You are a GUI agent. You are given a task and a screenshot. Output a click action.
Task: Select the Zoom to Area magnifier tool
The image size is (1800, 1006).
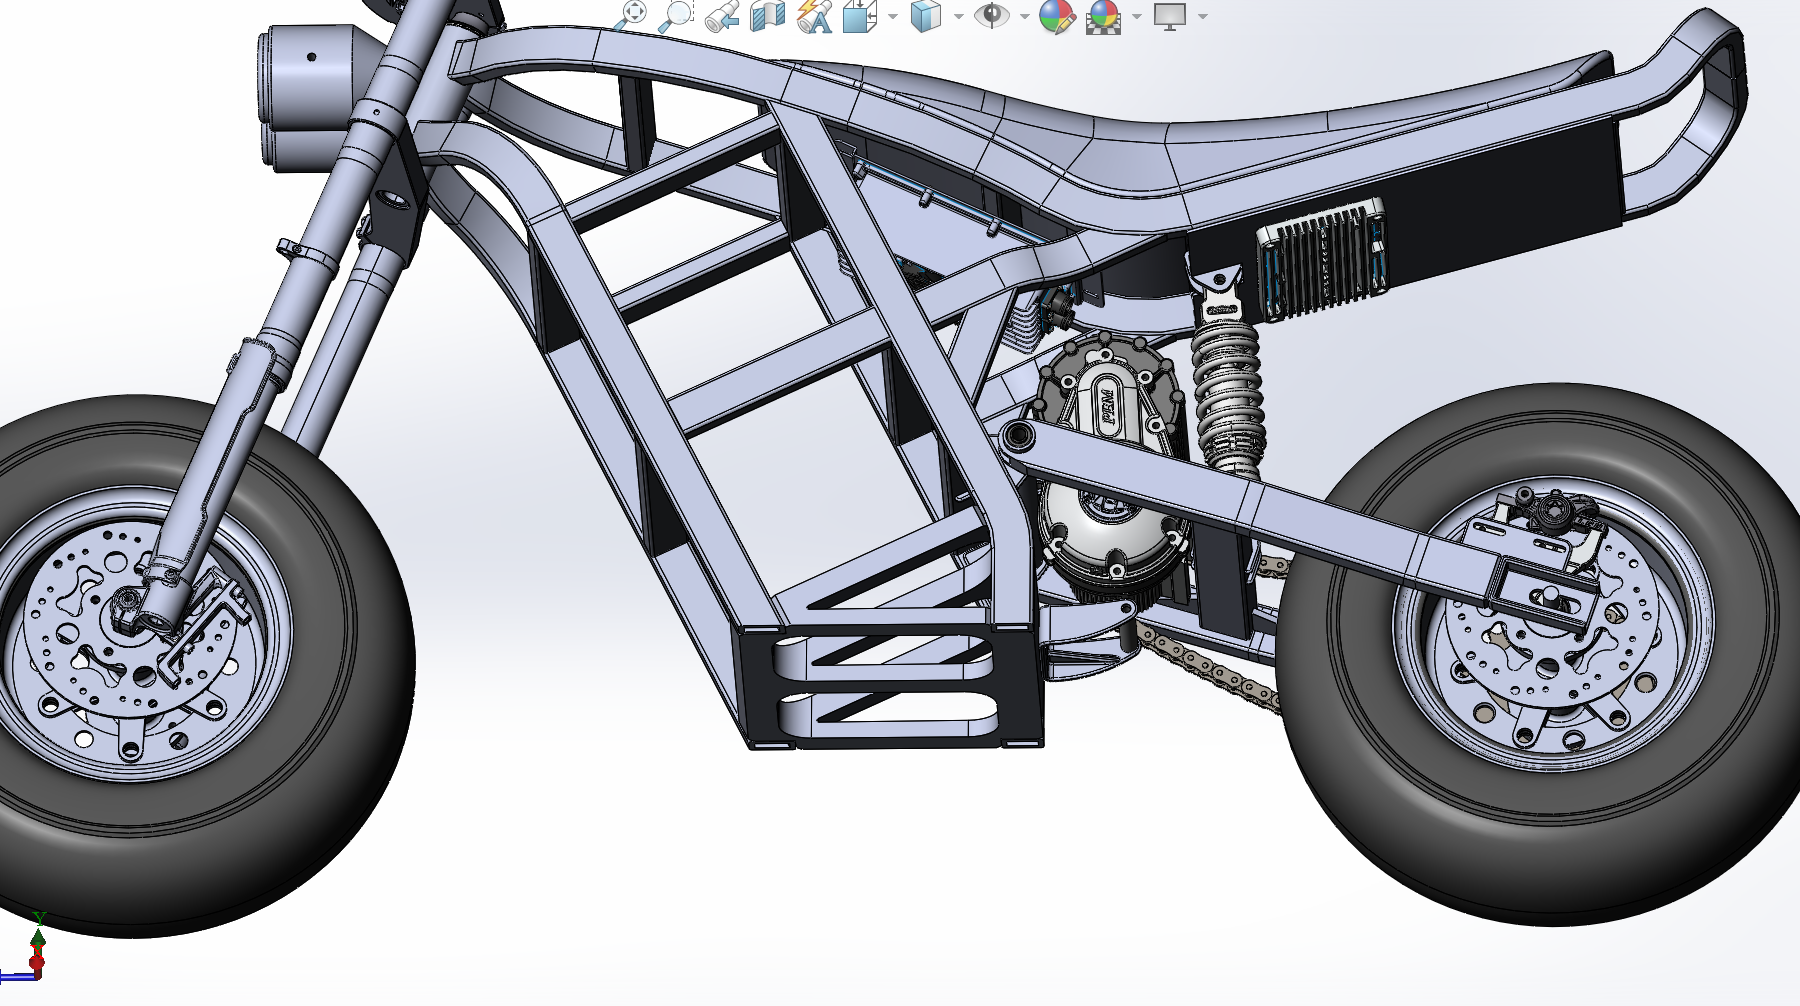click(677, 15)
